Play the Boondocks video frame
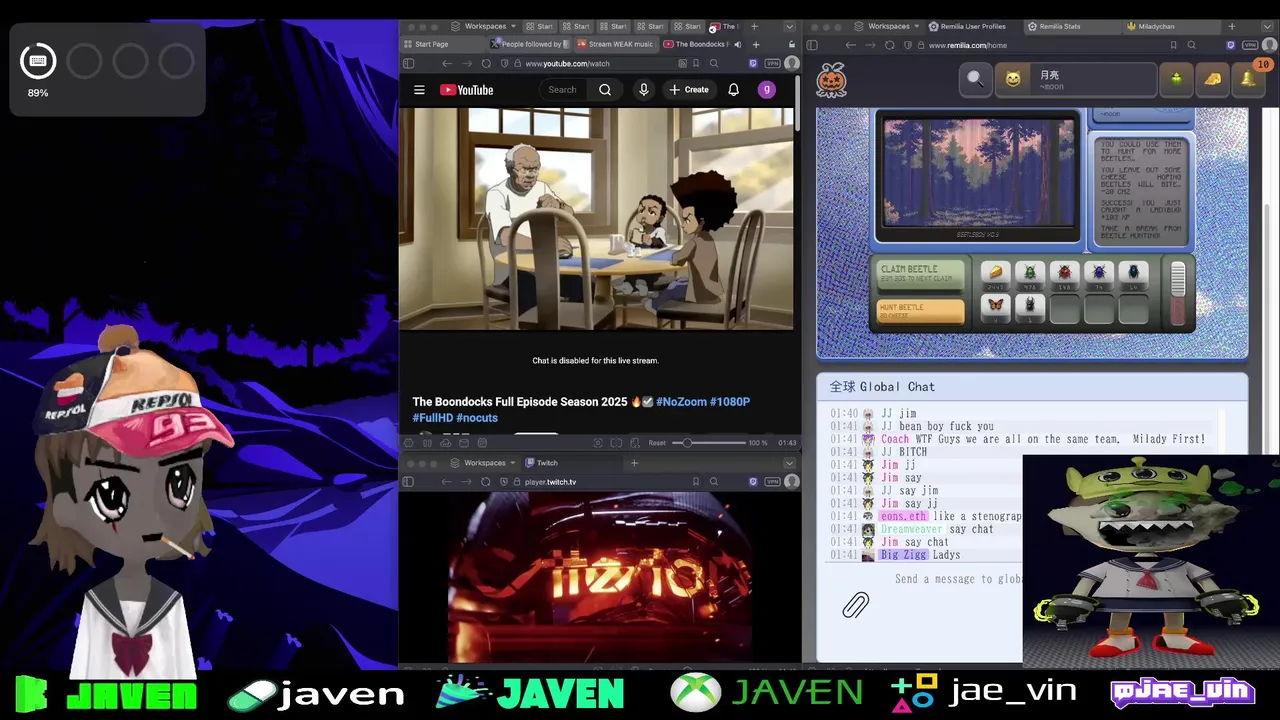Viewport: 1280px width, 720px height. 597,218
